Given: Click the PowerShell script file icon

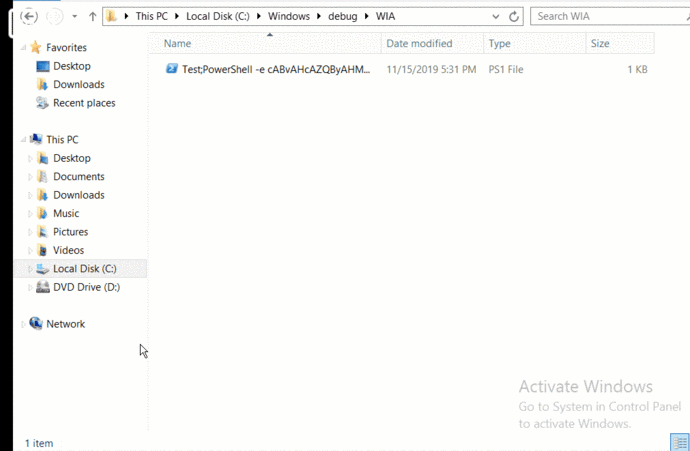Looking at the screenshot, I should tap(172, 69).
